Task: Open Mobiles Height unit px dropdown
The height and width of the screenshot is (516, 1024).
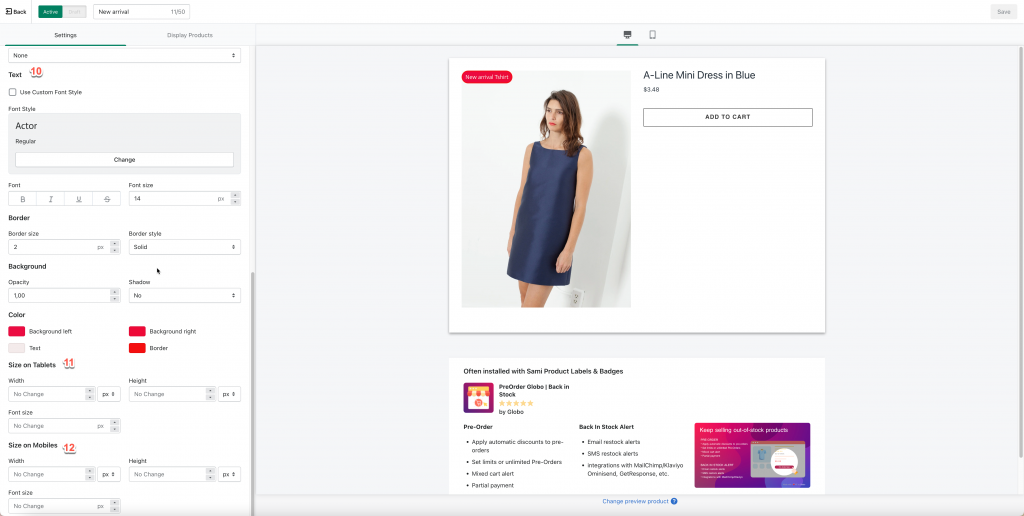Action: click(229, 474)
